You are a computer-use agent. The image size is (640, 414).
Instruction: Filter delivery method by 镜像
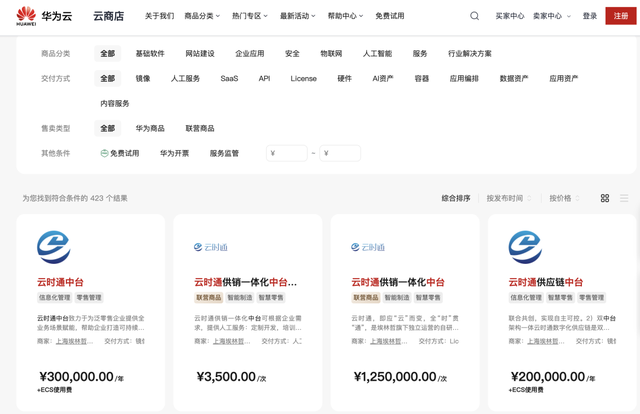143,78
